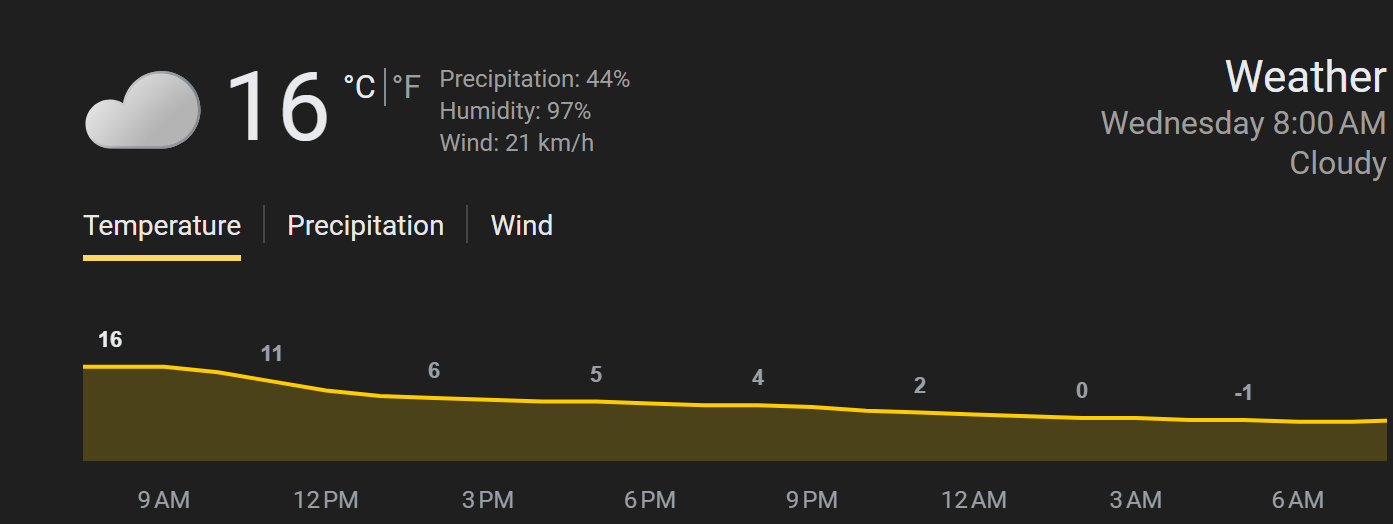The width and height of the screenshot is (1393, 524).
Task: Switch temperature unit to °F
Action: tap(406, 88)
